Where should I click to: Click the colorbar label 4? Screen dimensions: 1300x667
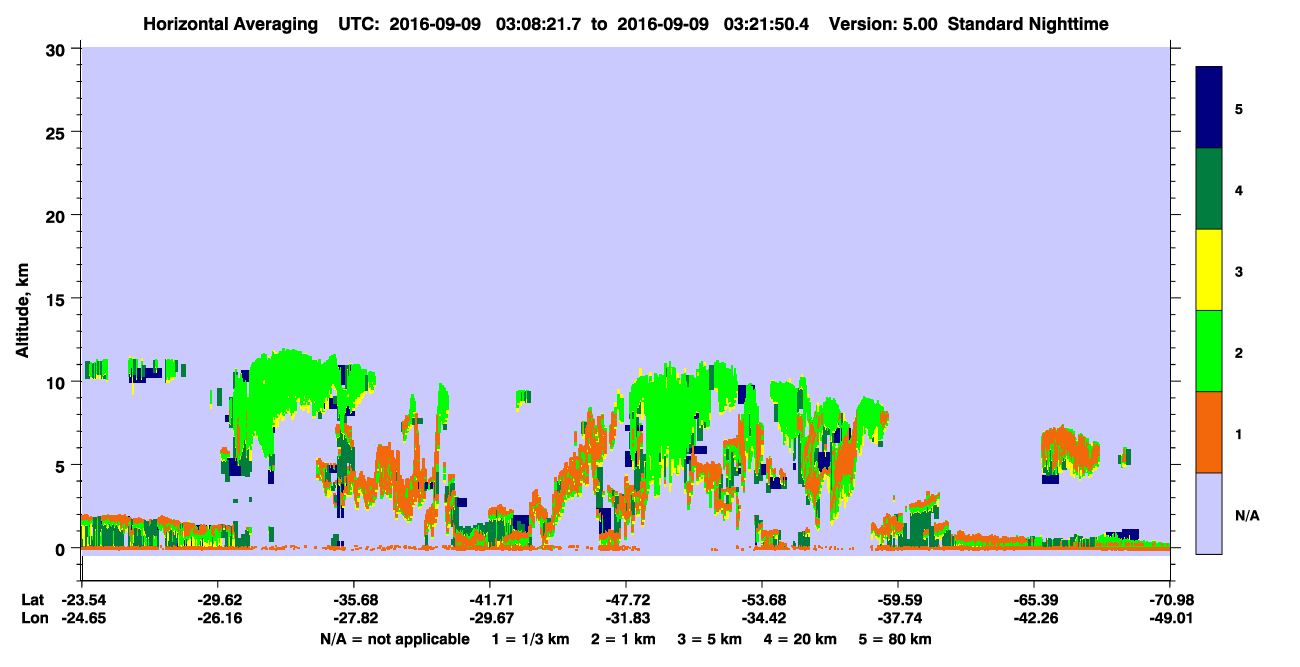point(1239,189)
